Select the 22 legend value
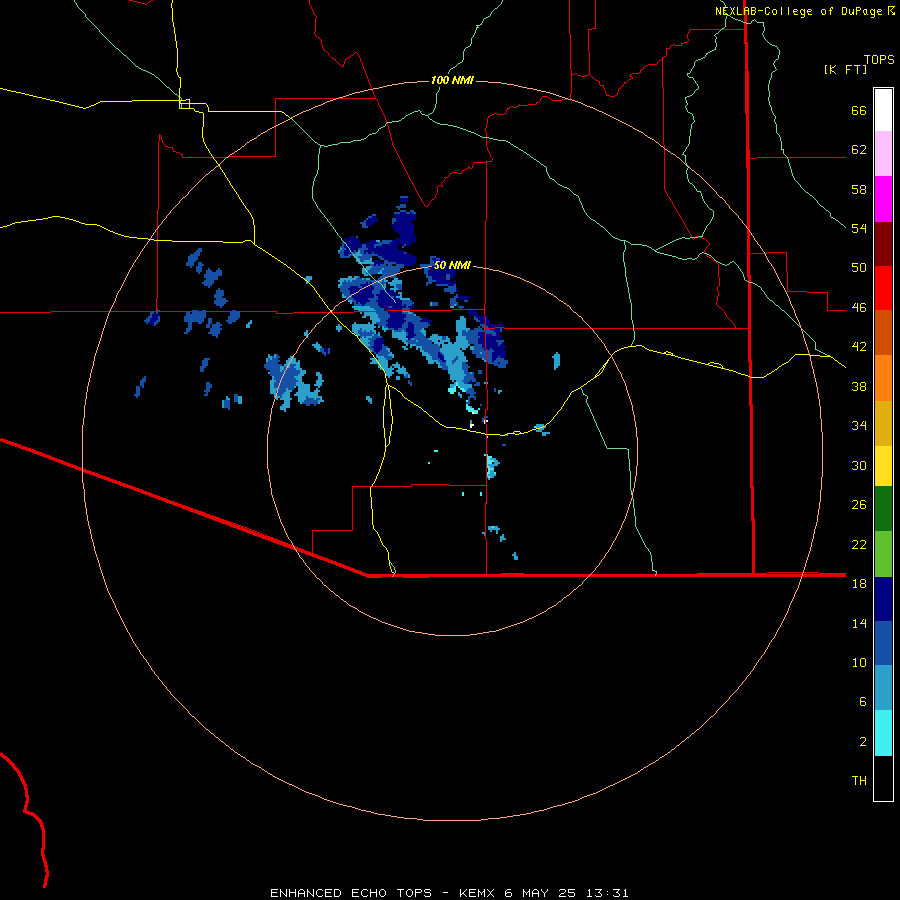900x900 pixels. (x=859, y=544)
